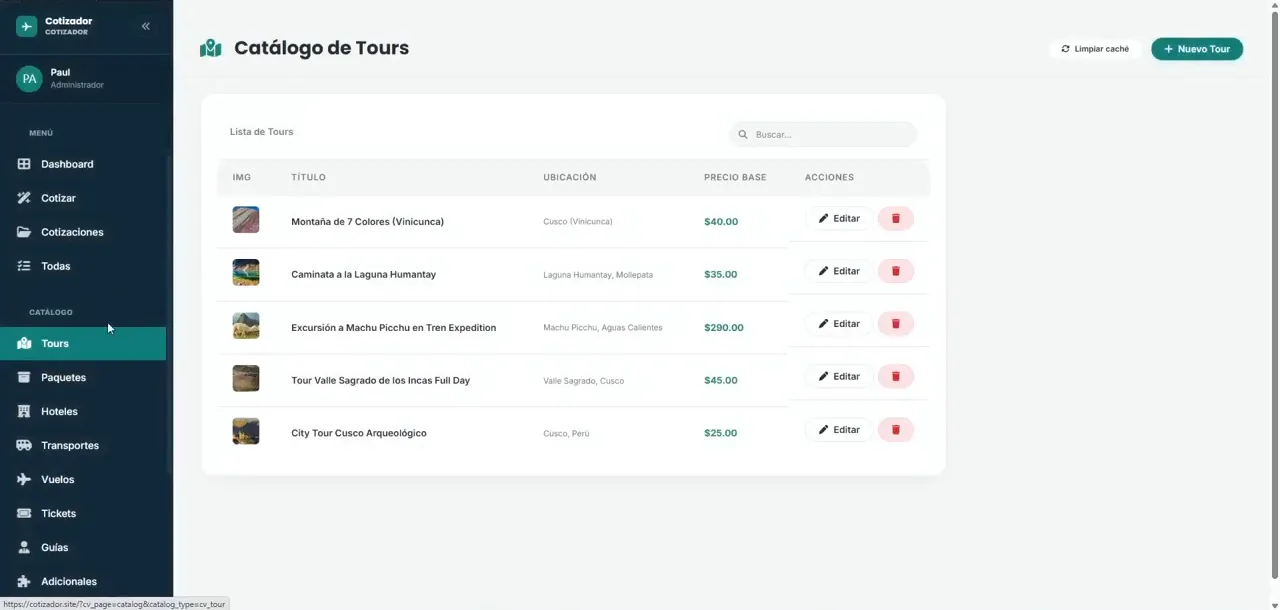Click the Buscar search field
This screenshot has height=610, width=1280.
pos(823,134)
